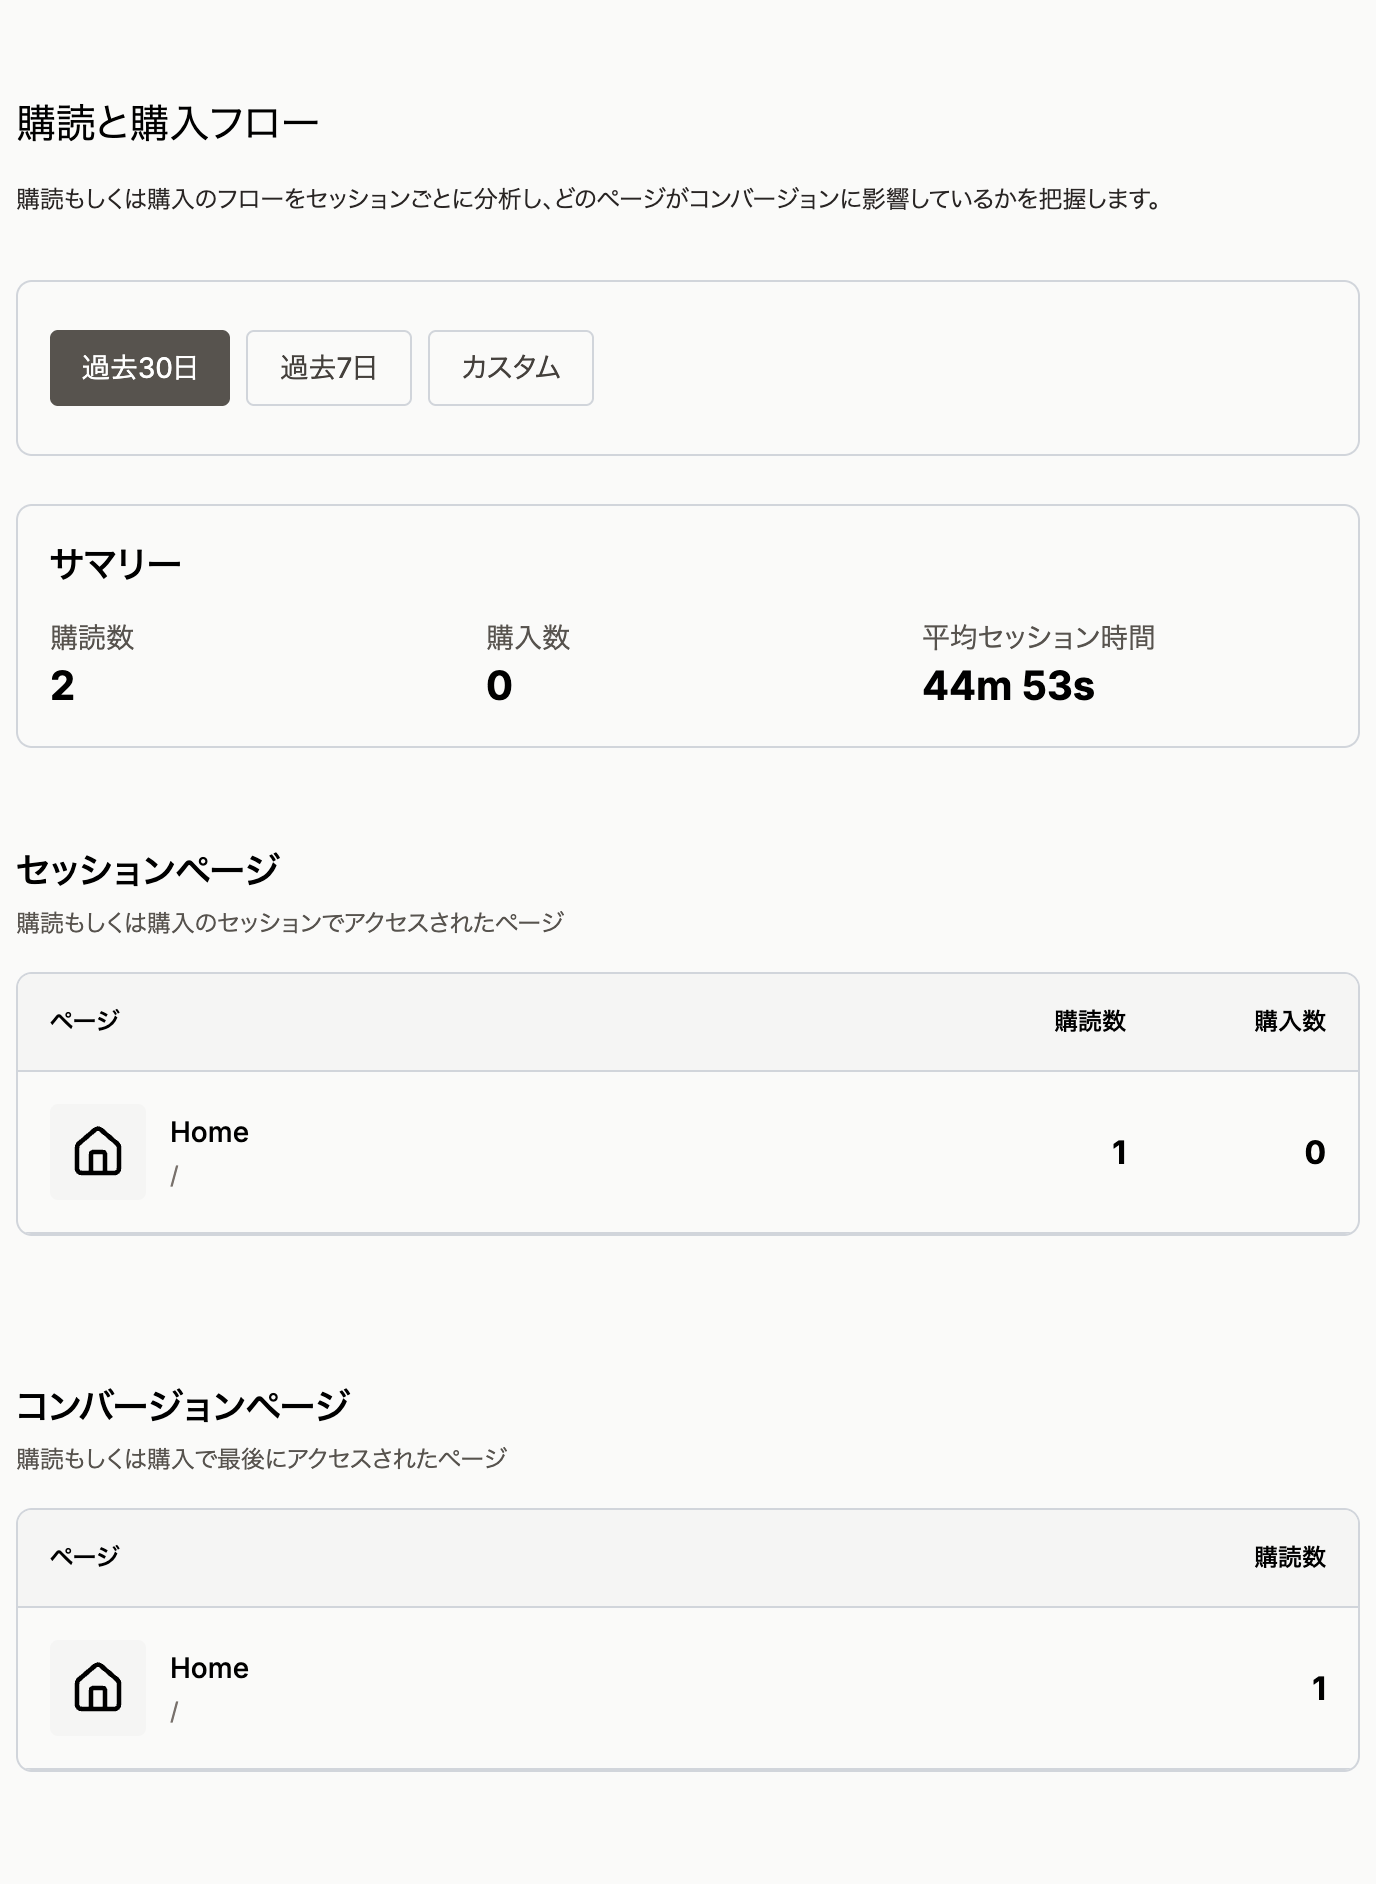Screen dimensions: 1376x1884
Task: Click ページ column header in コンバージョンページ table
Action: pos(85,1557)
